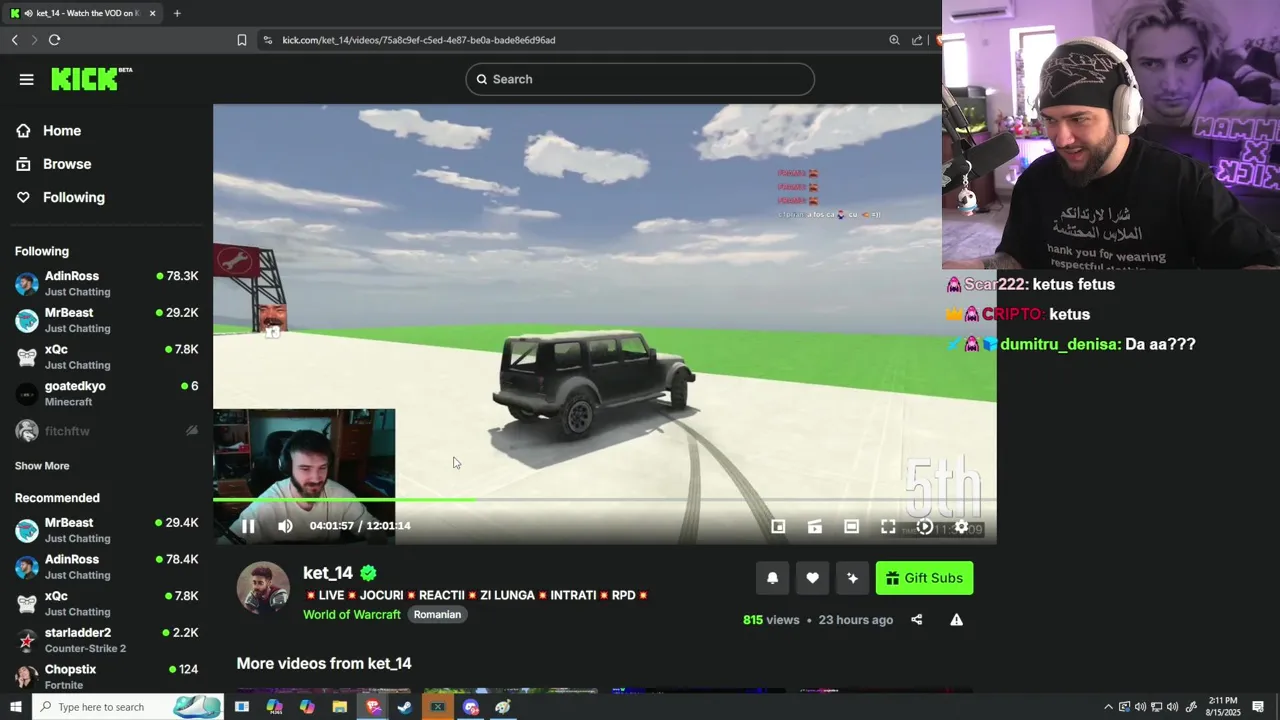1280x720 pixels.
Task: Open MrBeast in Recommended list
Action: (106, 530)
